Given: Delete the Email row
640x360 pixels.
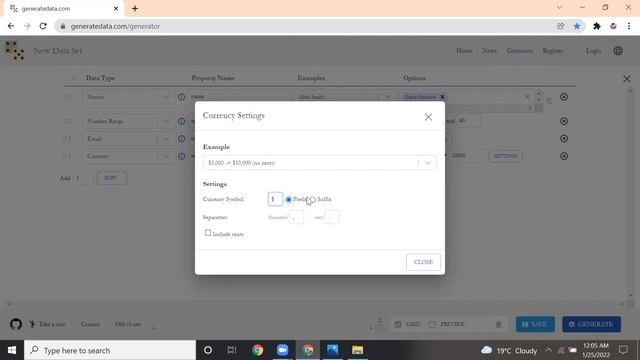Looking at the screenshot, I should (x=564, y=139).
